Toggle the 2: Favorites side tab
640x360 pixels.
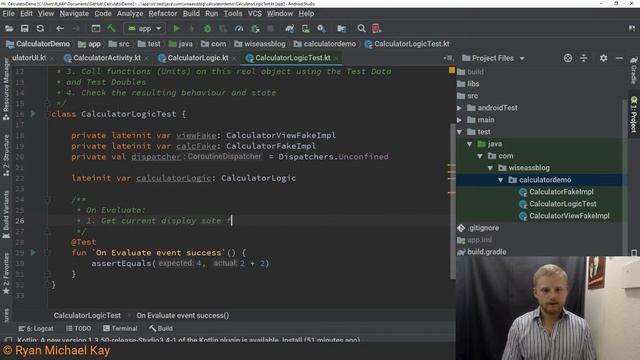coord(6,273)
